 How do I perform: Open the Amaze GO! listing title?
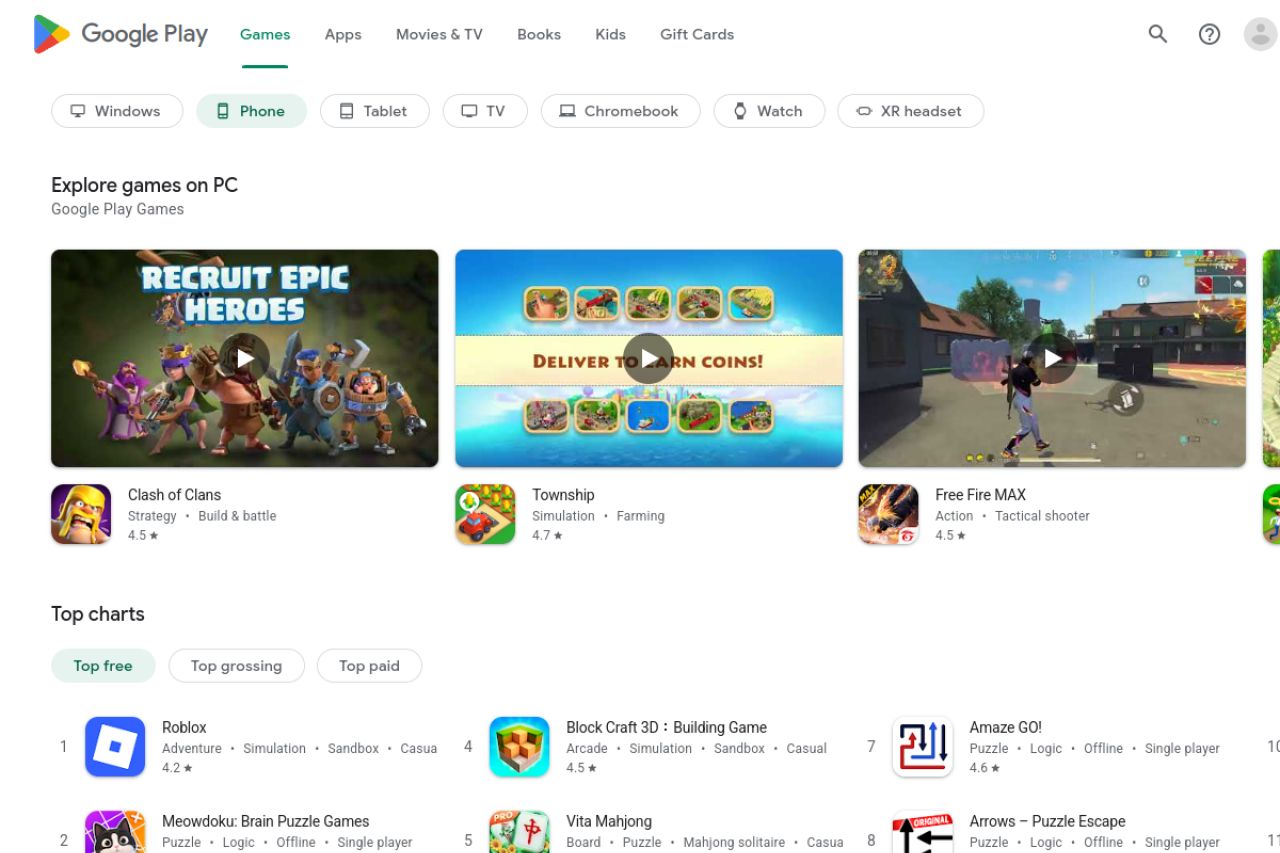tap(1005, 728)
